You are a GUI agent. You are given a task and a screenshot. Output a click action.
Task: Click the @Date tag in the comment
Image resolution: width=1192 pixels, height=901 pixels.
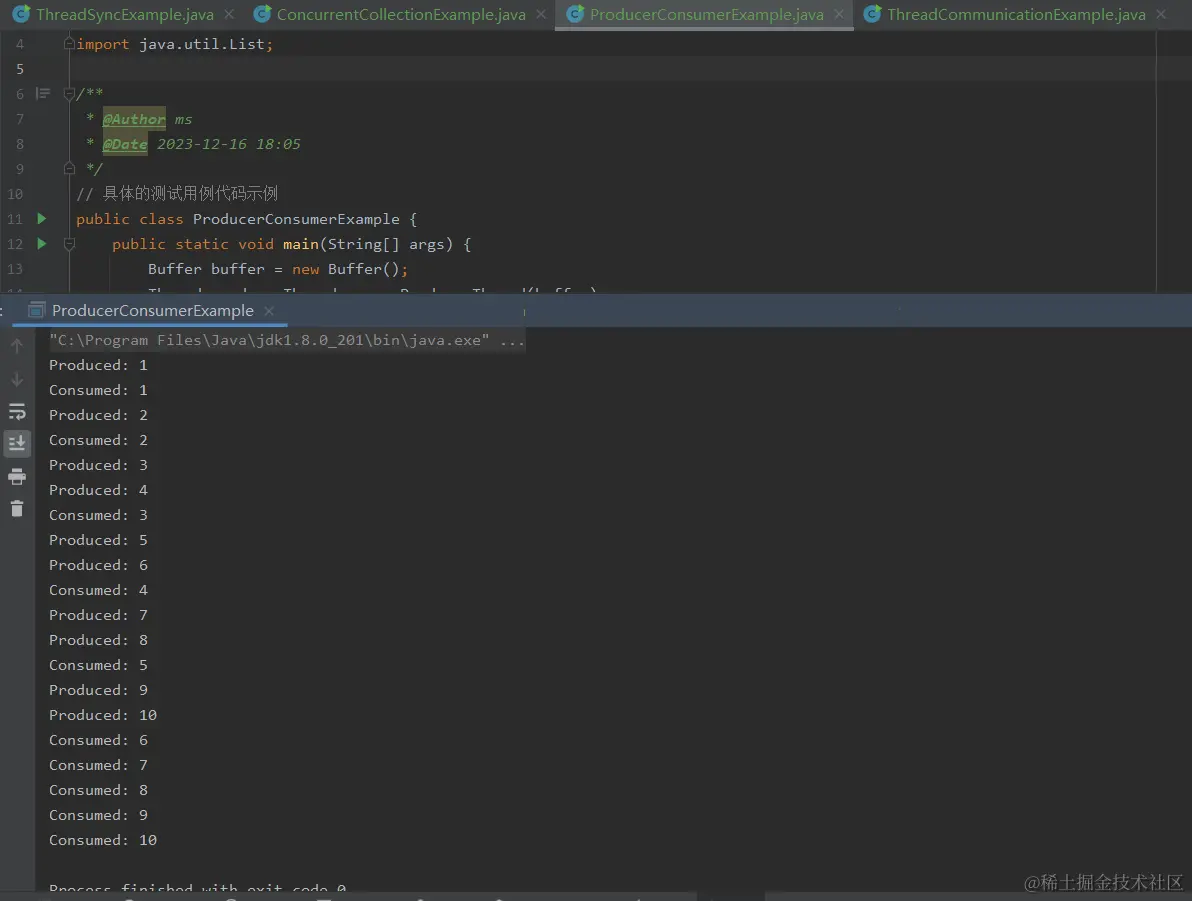[125, 144]
